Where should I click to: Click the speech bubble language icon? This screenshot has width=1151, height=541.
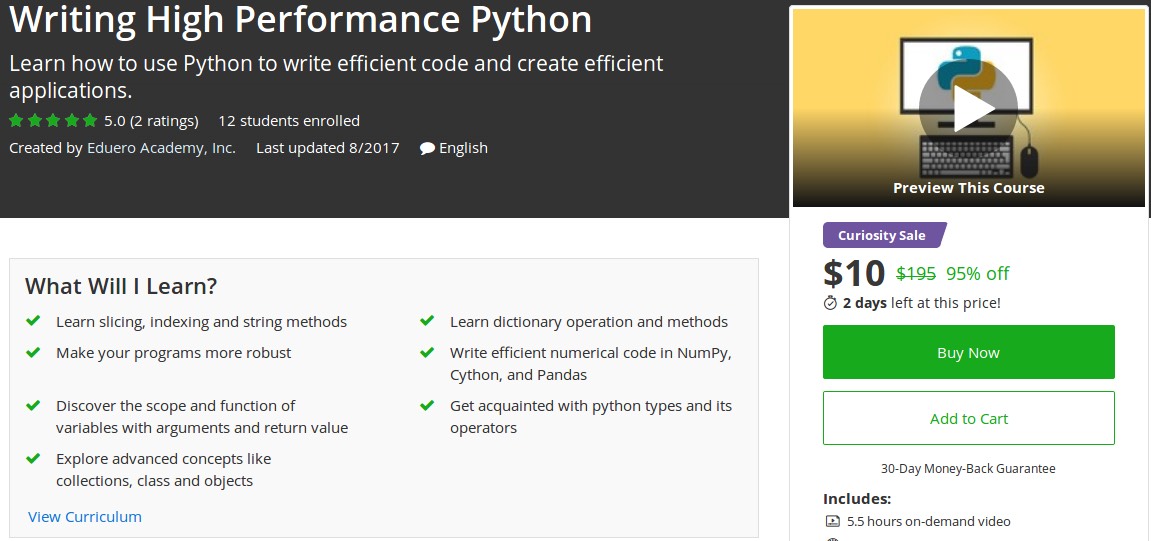coord(427,148)
